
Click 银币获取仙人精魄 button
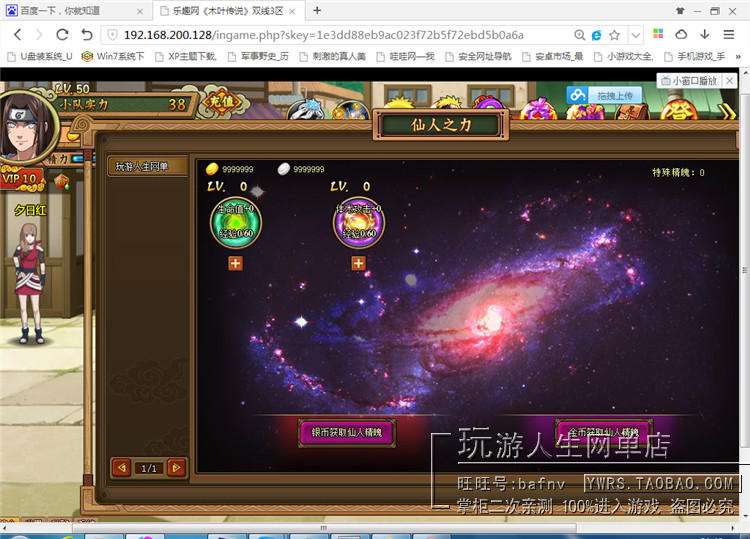click(347, 433)
